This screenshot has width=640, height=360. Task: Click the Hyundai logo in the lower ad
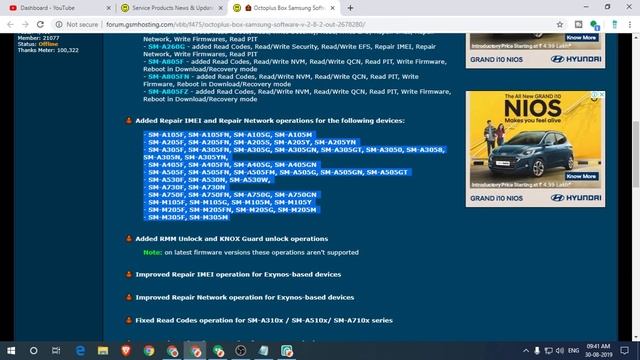576,198
